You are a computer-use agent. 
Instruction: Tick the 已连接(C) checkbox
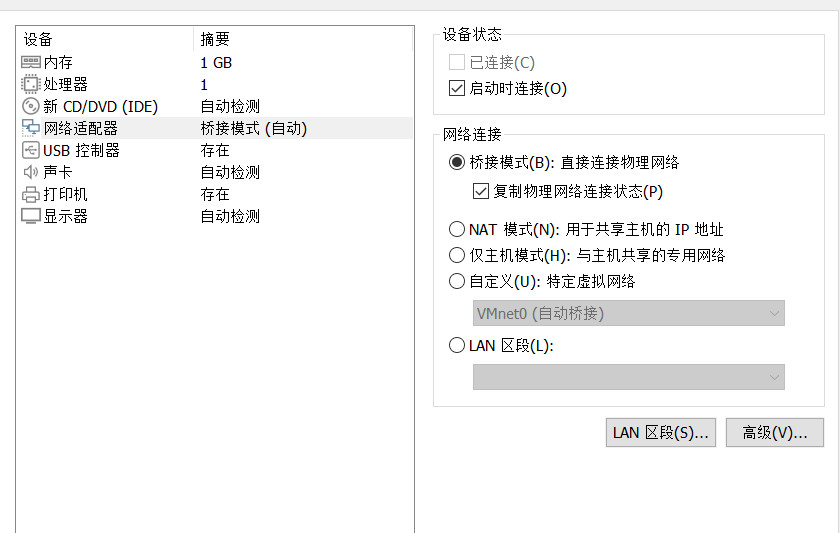[456, 62]
